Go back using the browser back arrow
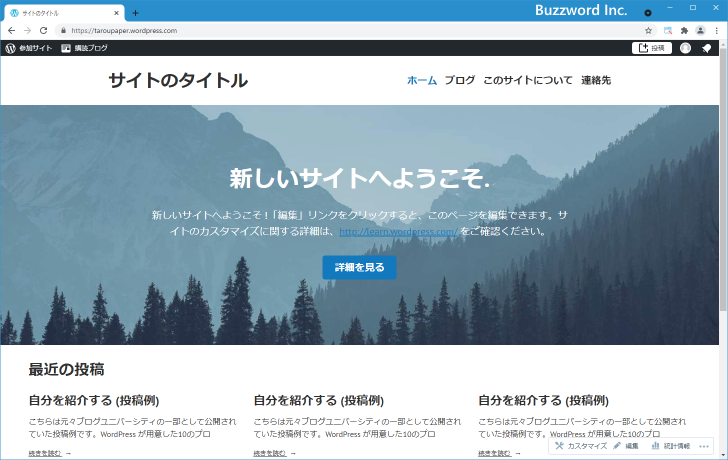Viewport: 728px width, 460px height. 12,31
